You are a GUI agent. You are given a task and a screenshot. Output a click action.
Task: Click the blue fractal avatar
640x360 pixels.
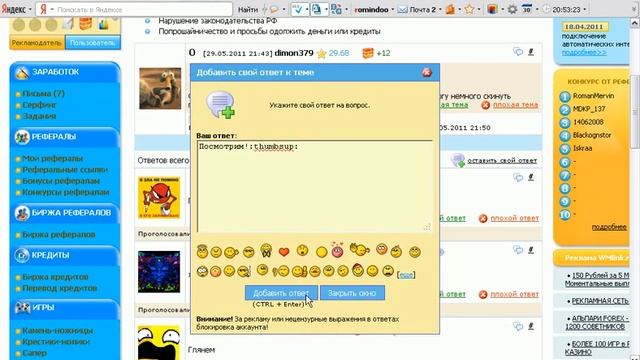159,272
